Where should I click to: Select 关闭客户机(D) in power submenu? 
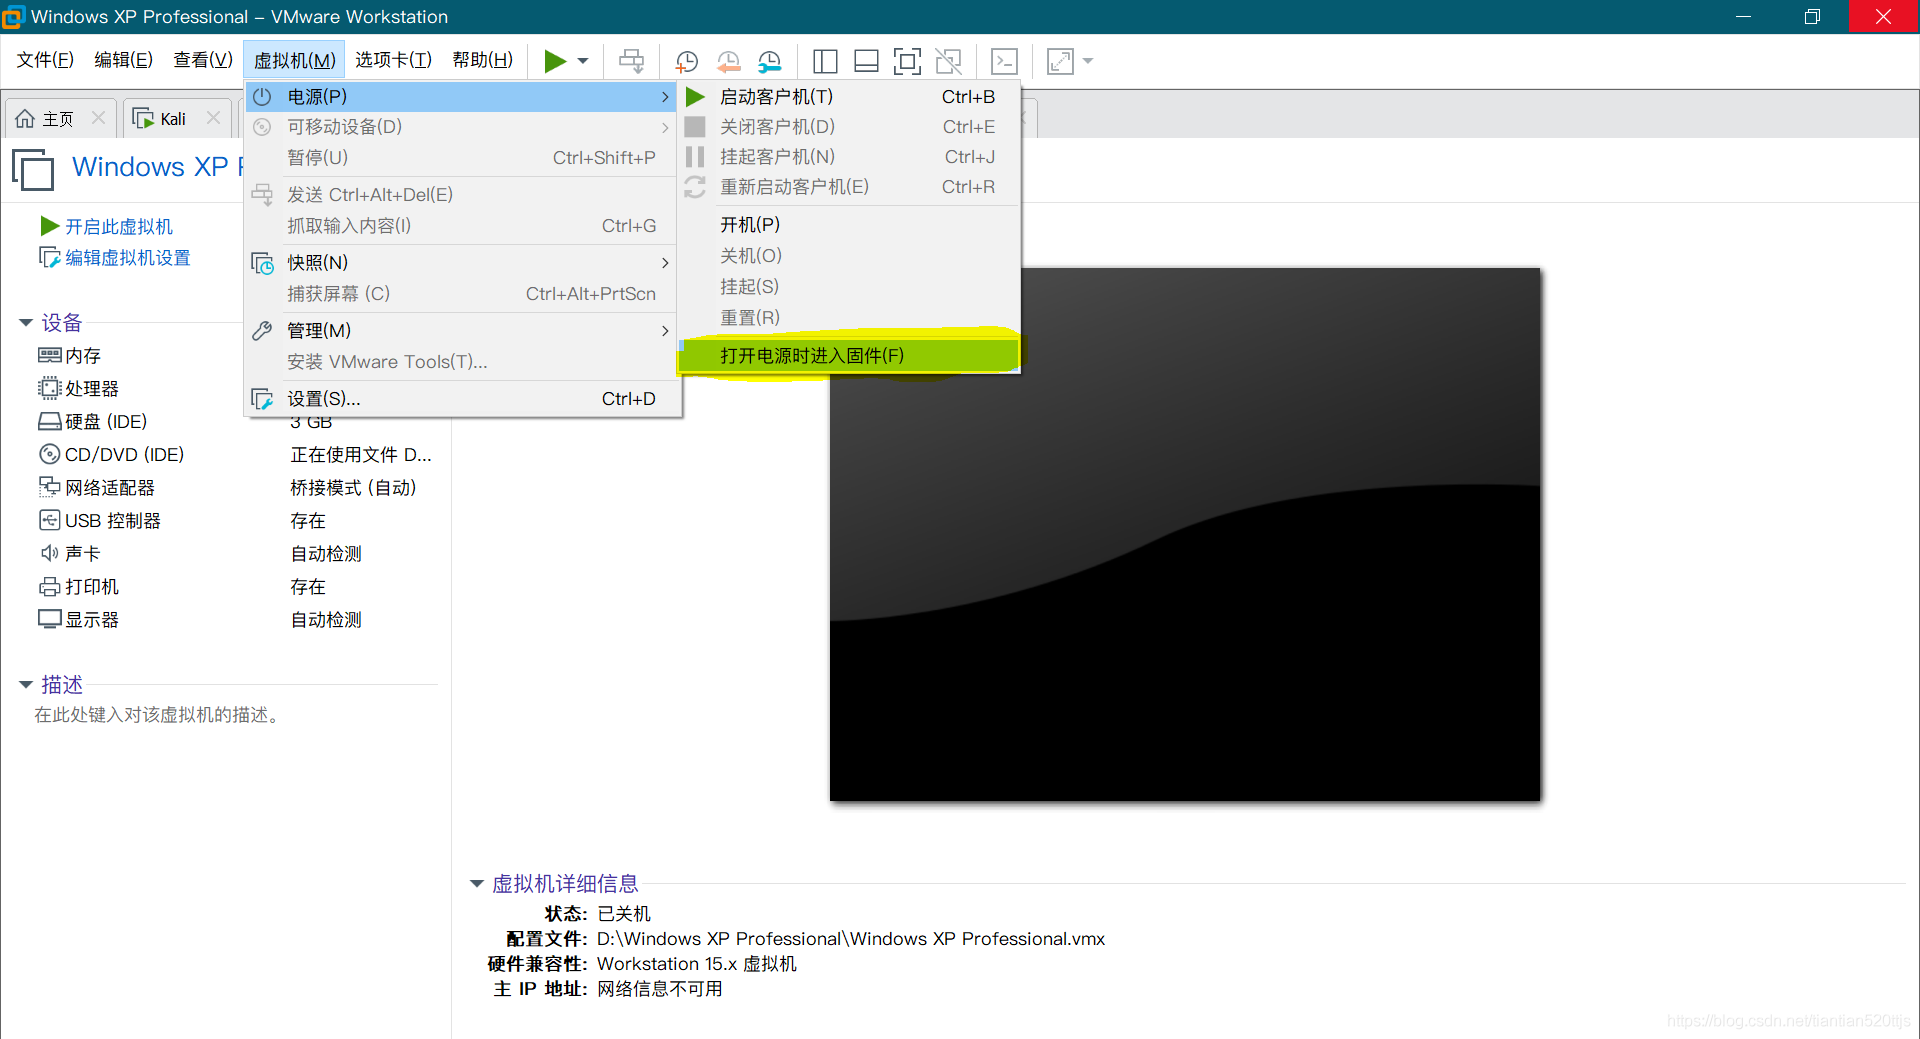(849, 127)
